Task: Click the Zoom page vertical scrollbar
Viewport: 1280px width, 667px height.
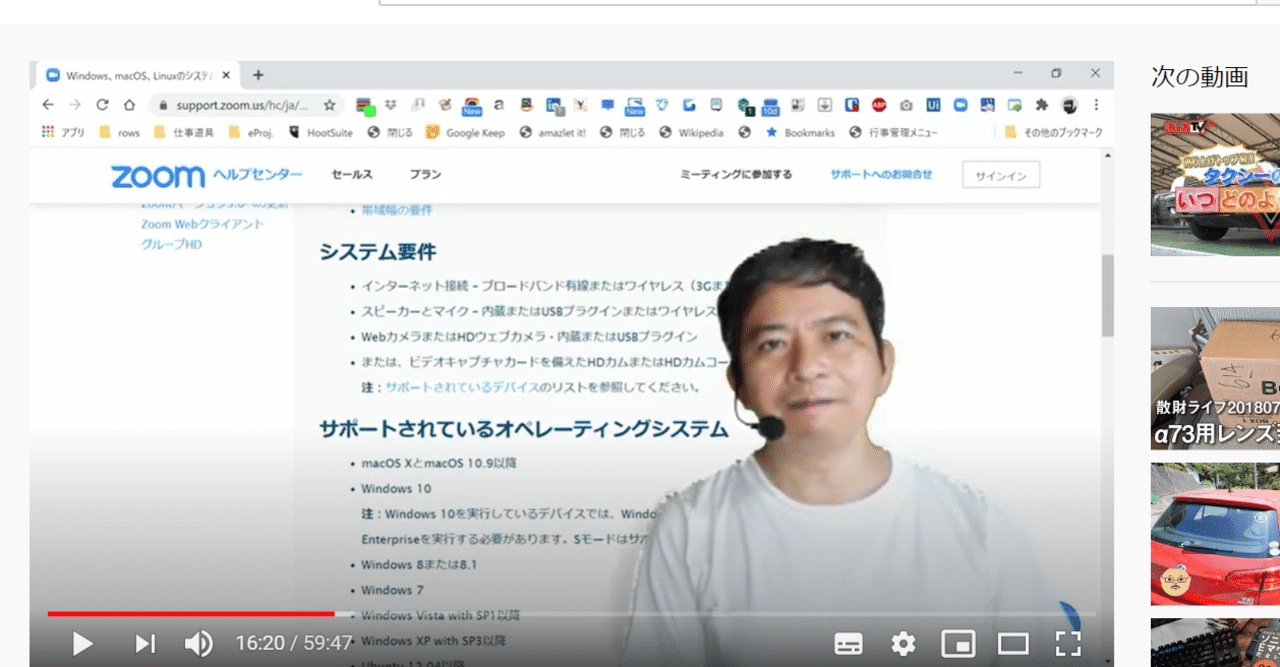Action: (x=1107, y=295)
